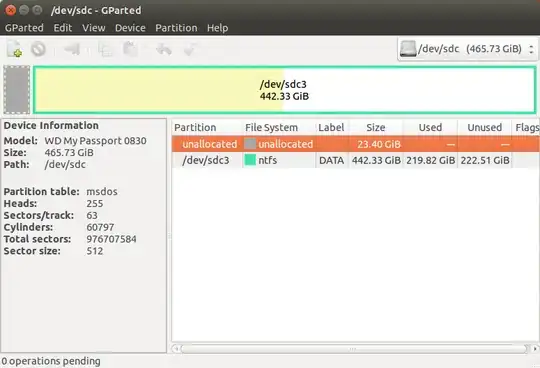Click the horizontal scrollbar of partition list
This screenshot has height=368, width=540.
tap(354, 349)
